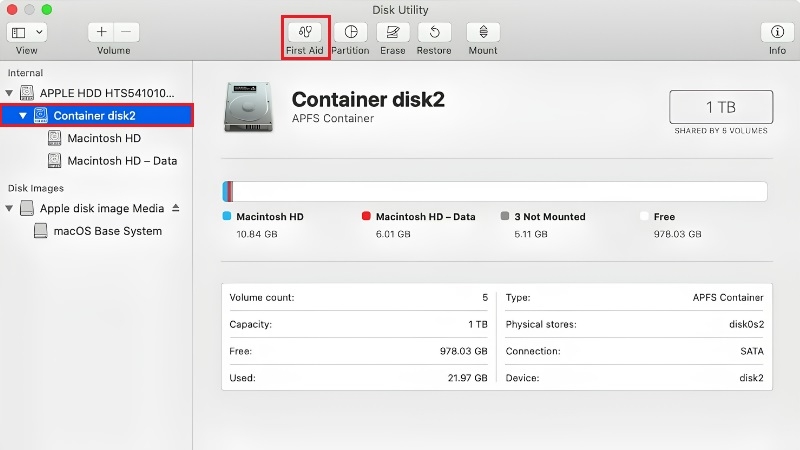Click the red Macintosh HD – Data swatch
Screen dimensions: 800x450
coord(366,216)
